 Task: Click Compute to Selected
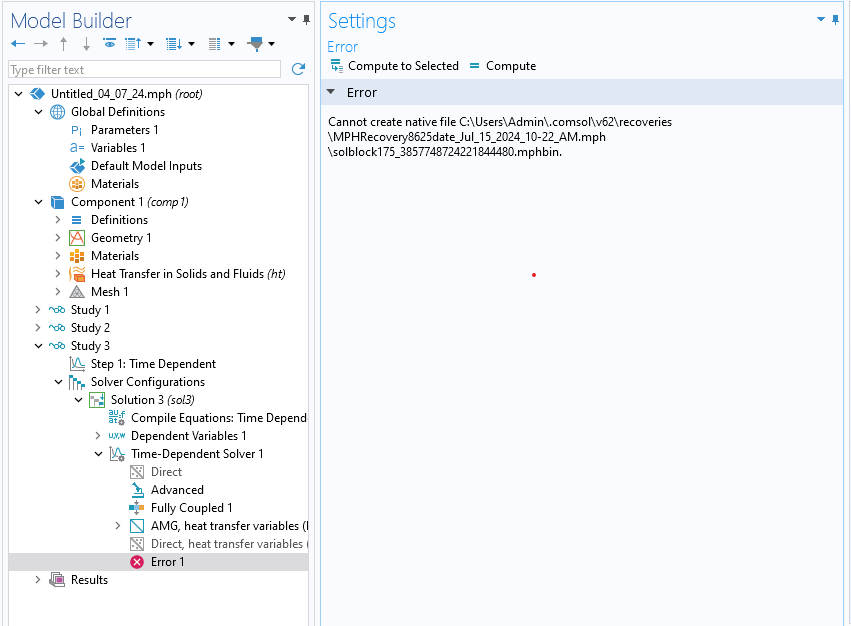394,66
